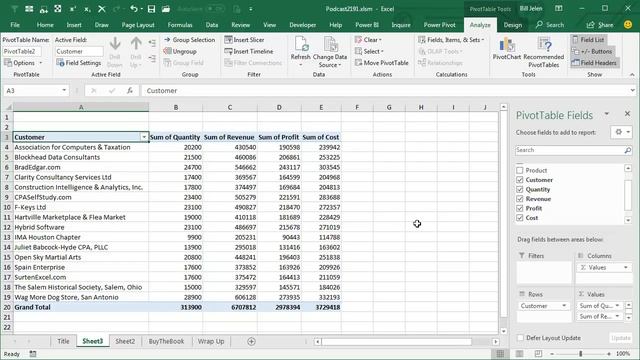Click the search magnifier in PivotTable Fields
The image size is (640, 360).
tap(627, 150)
